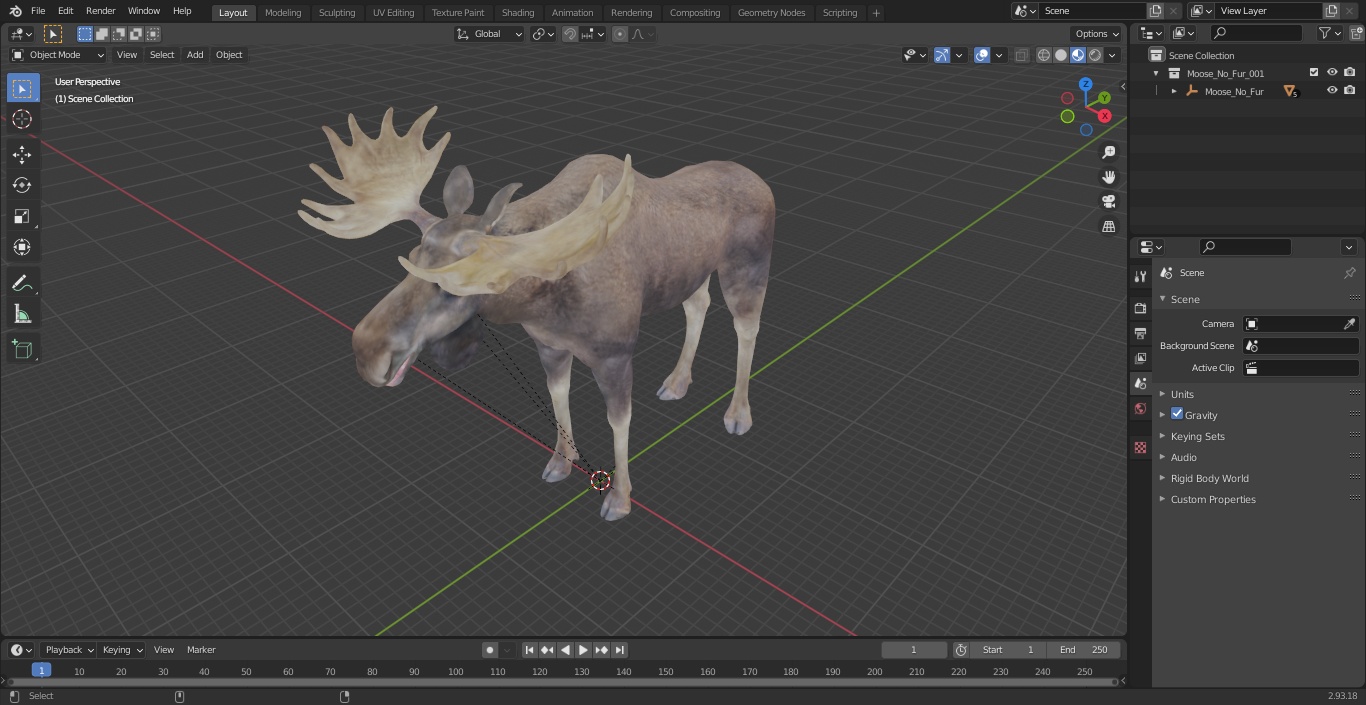Click the camera eyedropper icon
Image resolution: width=1366 pixels, height=705 pixels.
point(1349,324)
